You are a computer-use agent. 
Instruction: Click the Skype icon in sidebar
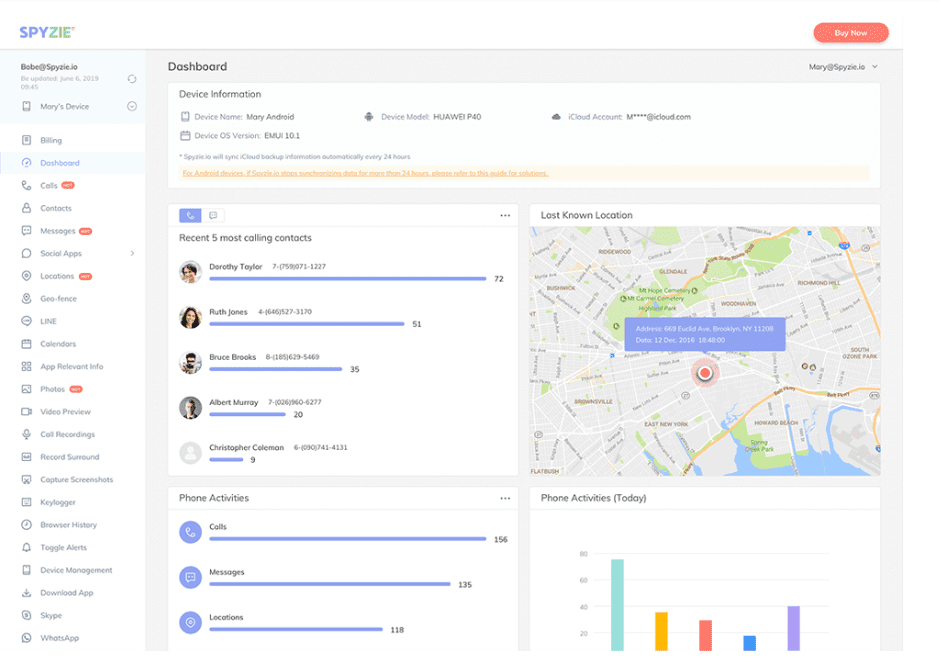[x=26, y=615]
